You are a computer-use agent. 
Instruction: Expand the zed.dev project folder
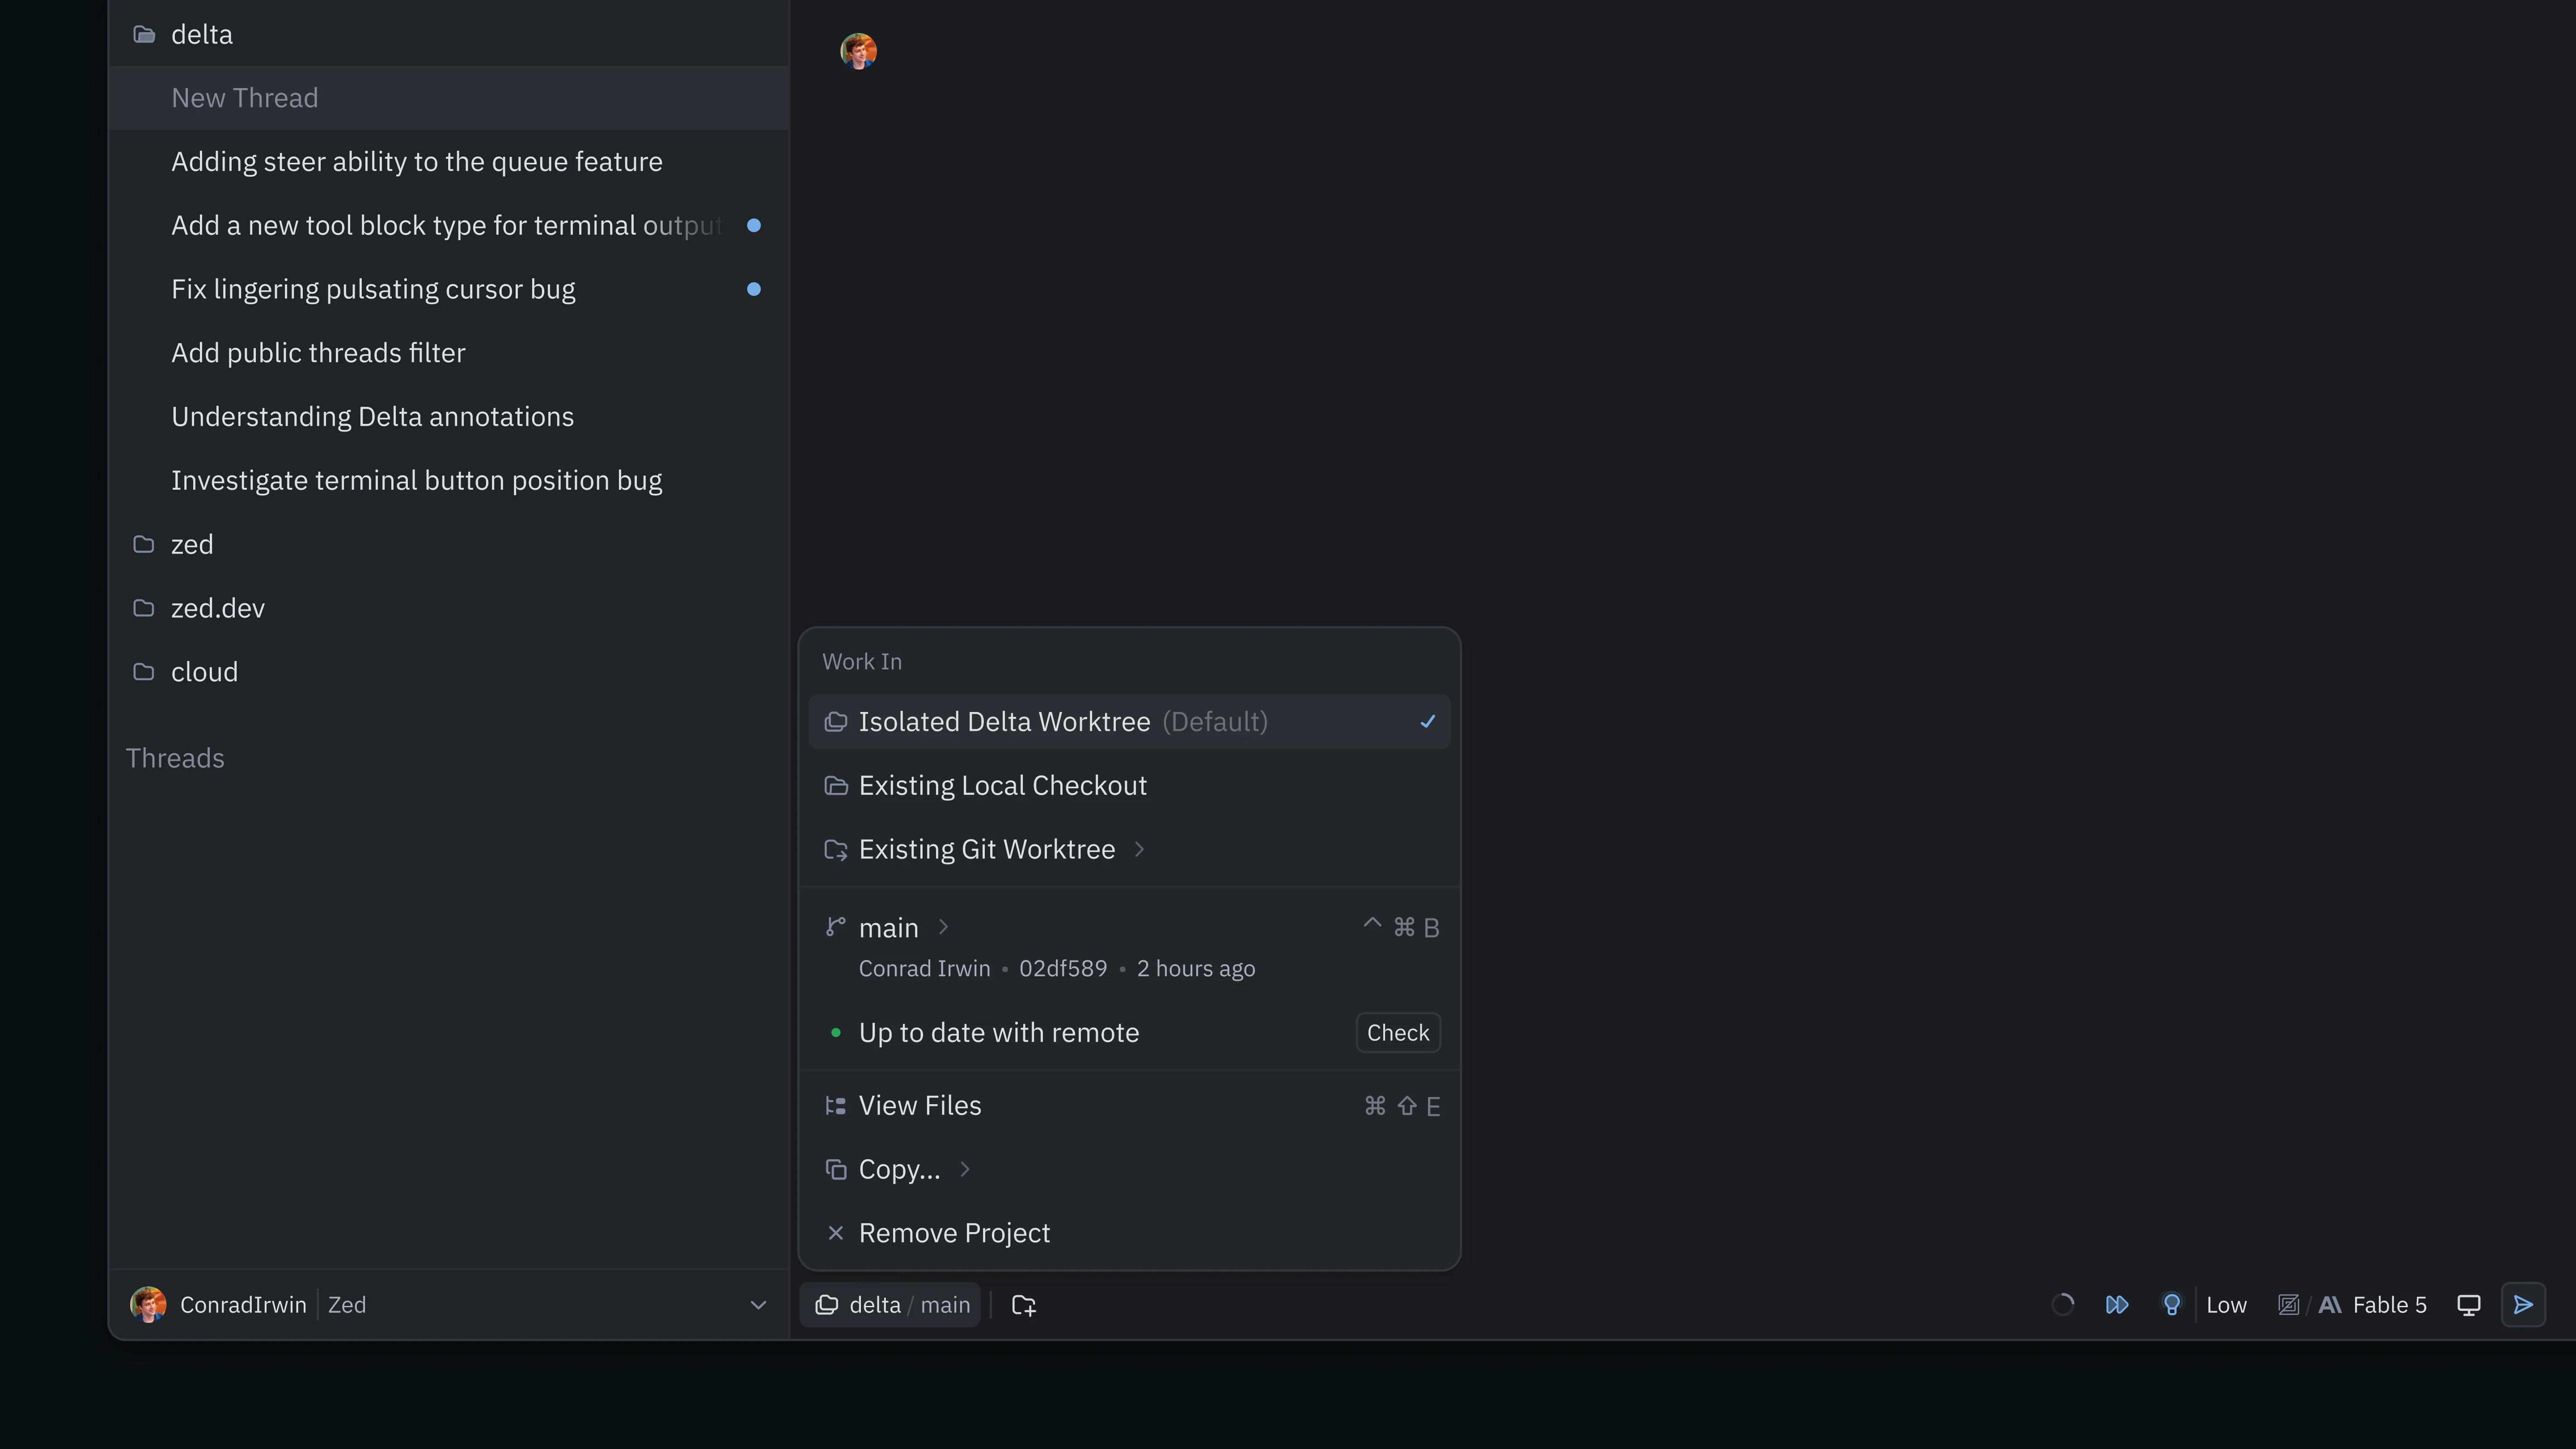[x=448, y=608]
